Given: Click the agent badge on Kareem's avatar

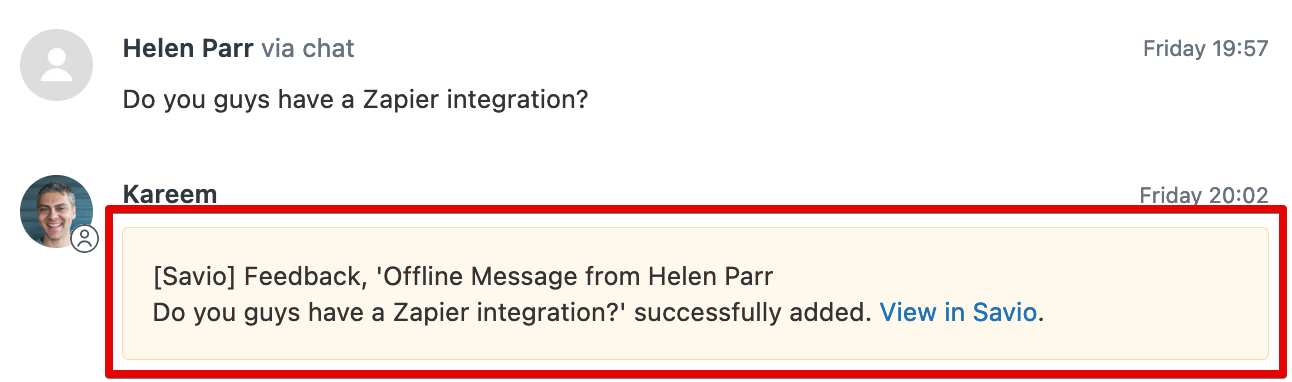Looking at the screenshot, I should (86, 239).
